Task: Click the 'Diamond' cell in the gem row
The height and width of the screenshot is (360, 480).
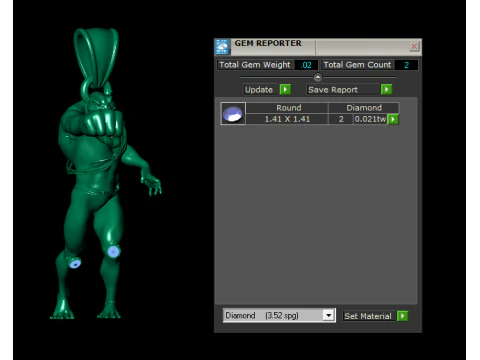Action: tap(364, 108)
